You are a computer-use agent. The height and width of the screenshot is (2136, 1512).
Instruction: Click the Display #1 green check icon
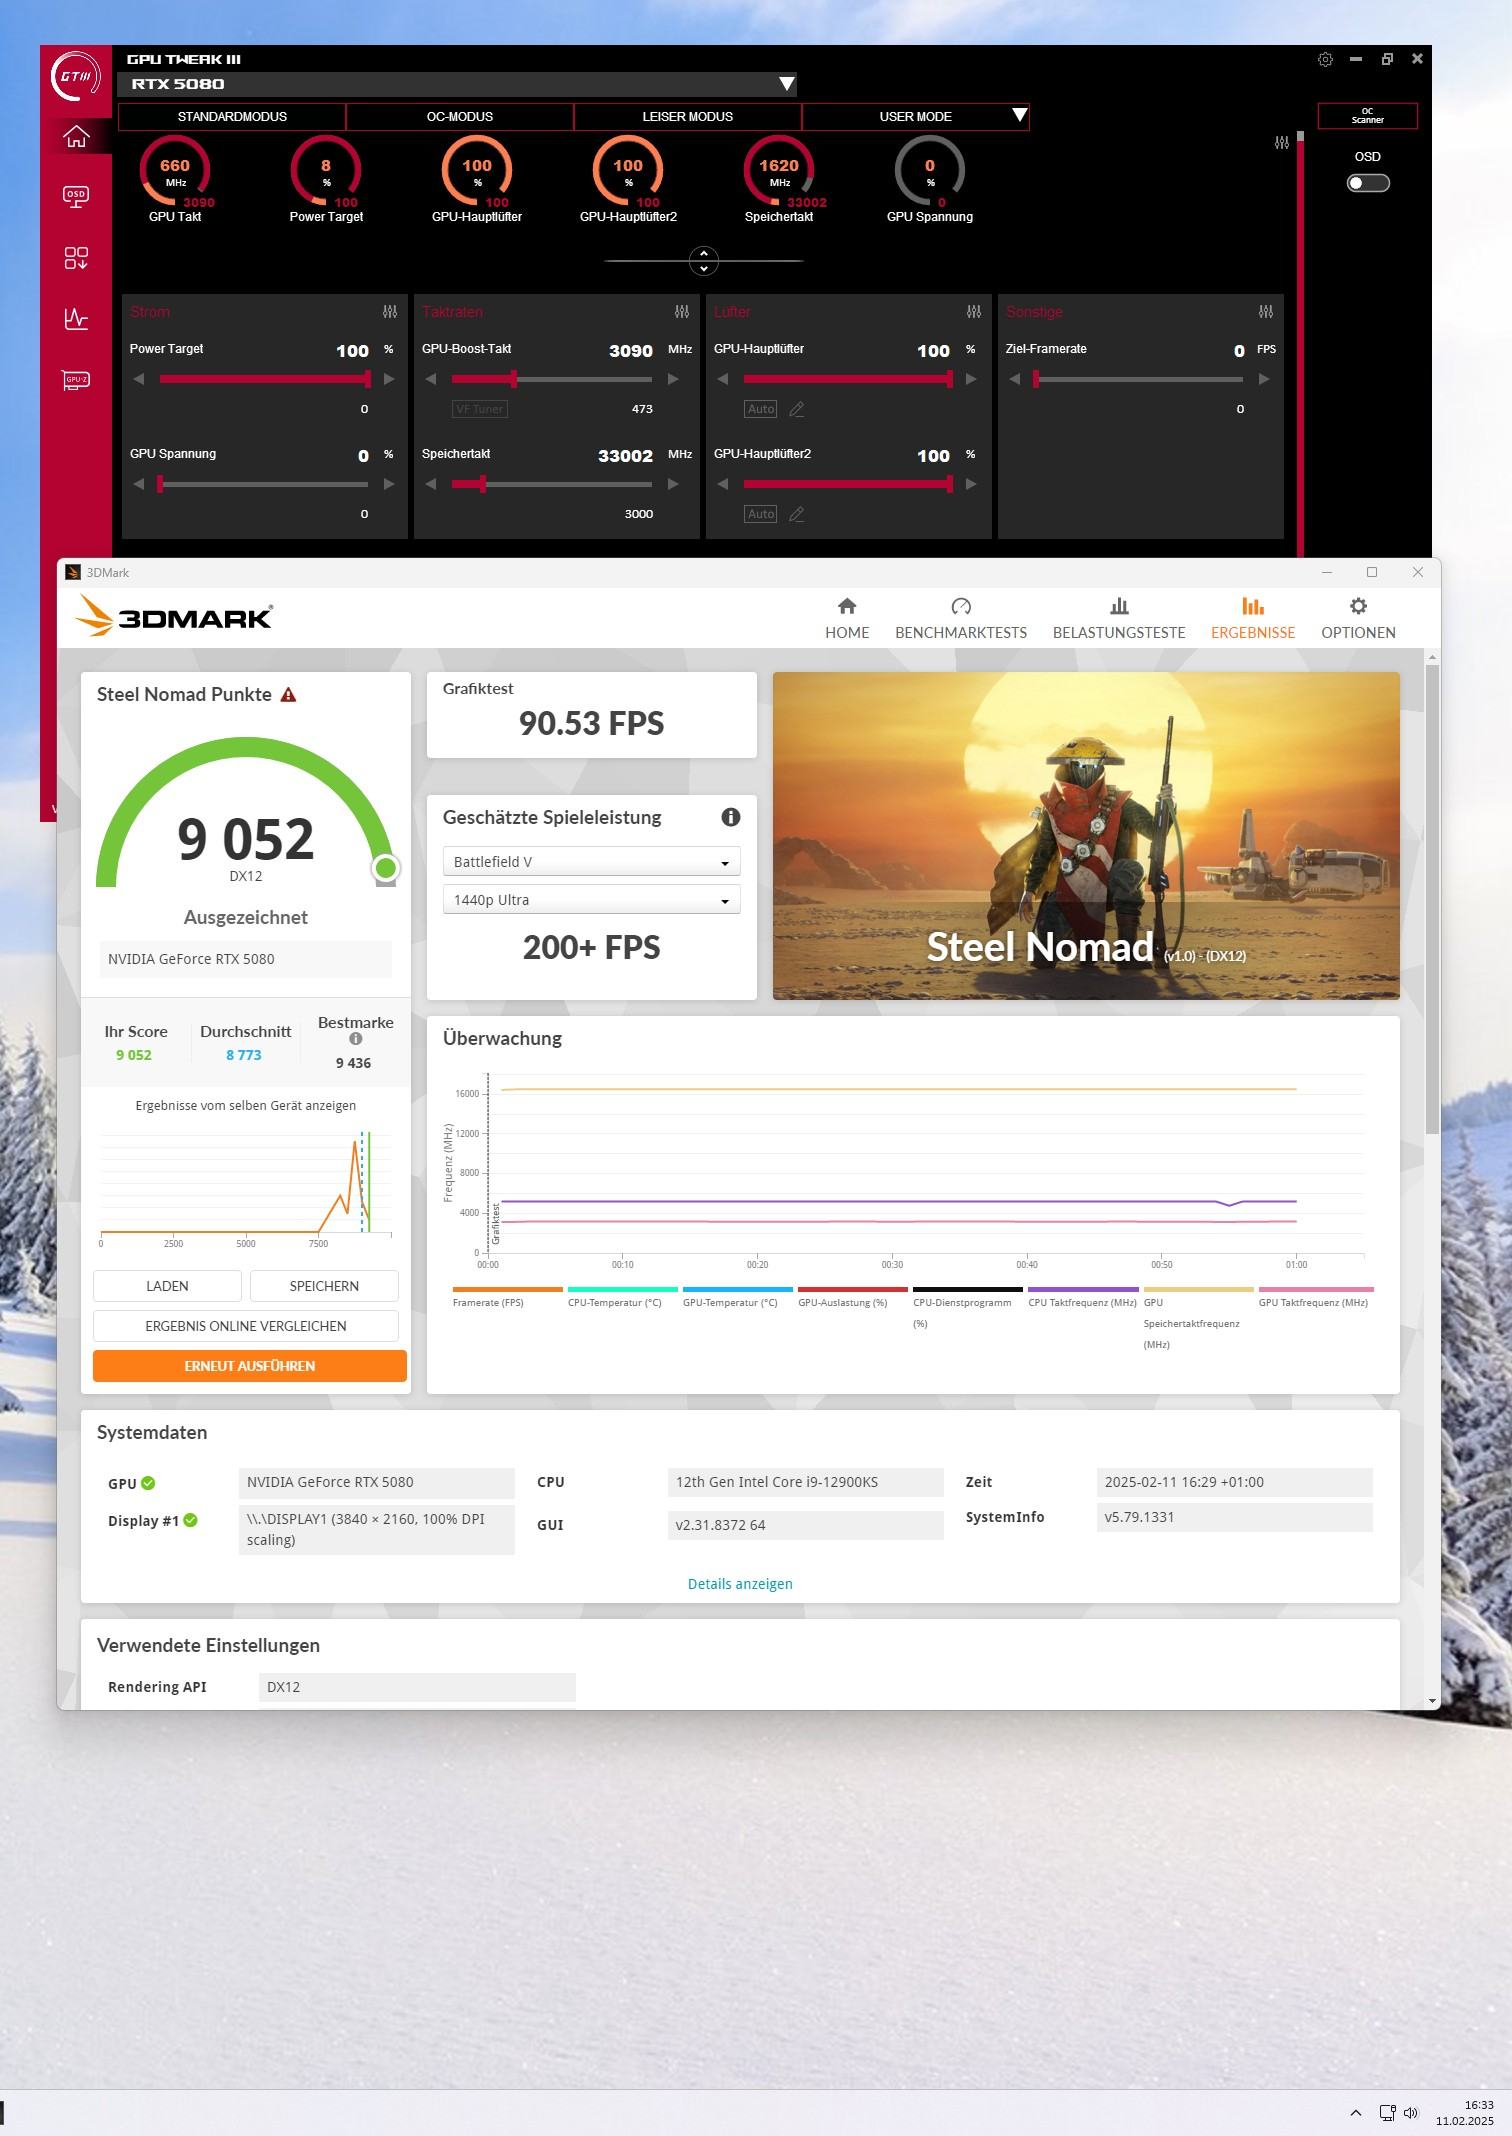pos(191,1520)
